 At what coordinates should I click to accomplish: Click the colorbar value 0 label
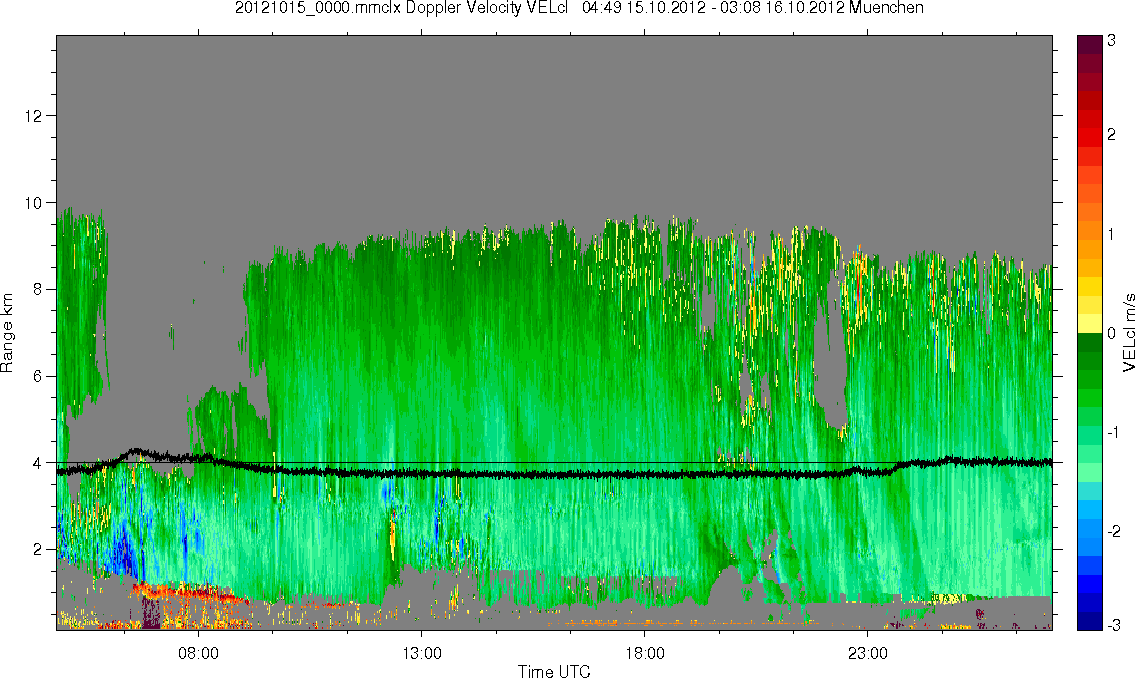[x=1112, y=334]
